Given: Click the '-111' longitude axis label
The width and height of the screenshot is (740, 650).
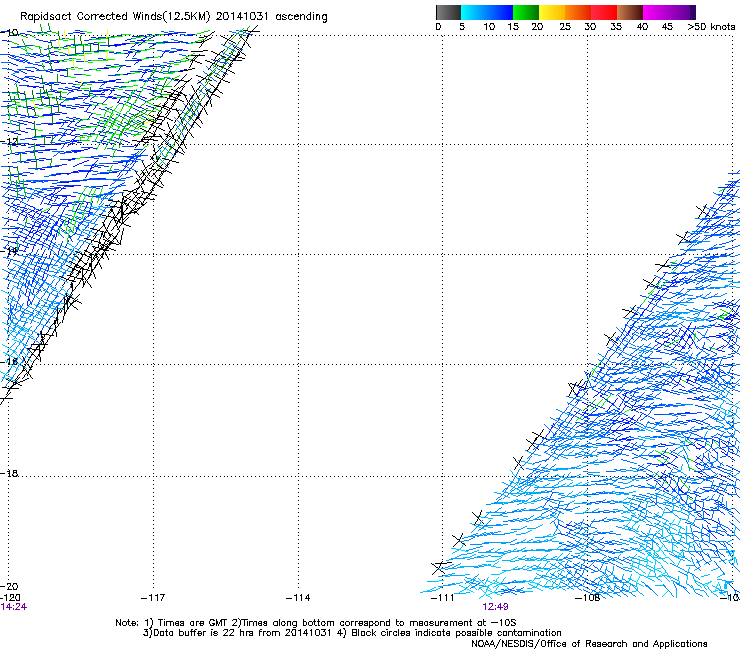Looking at the screenshot, I should click(x=443, y=598).
